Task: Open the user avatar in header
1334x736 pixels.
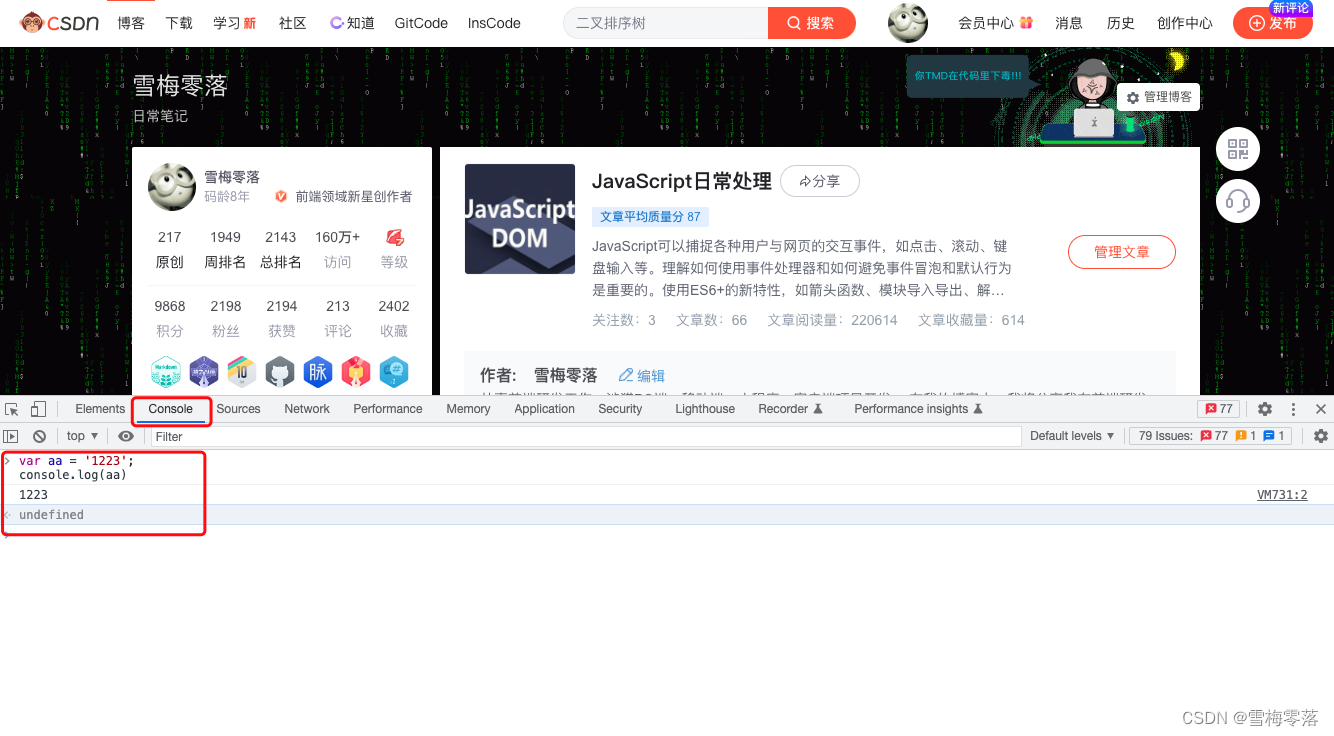Action: coord(908,23)
